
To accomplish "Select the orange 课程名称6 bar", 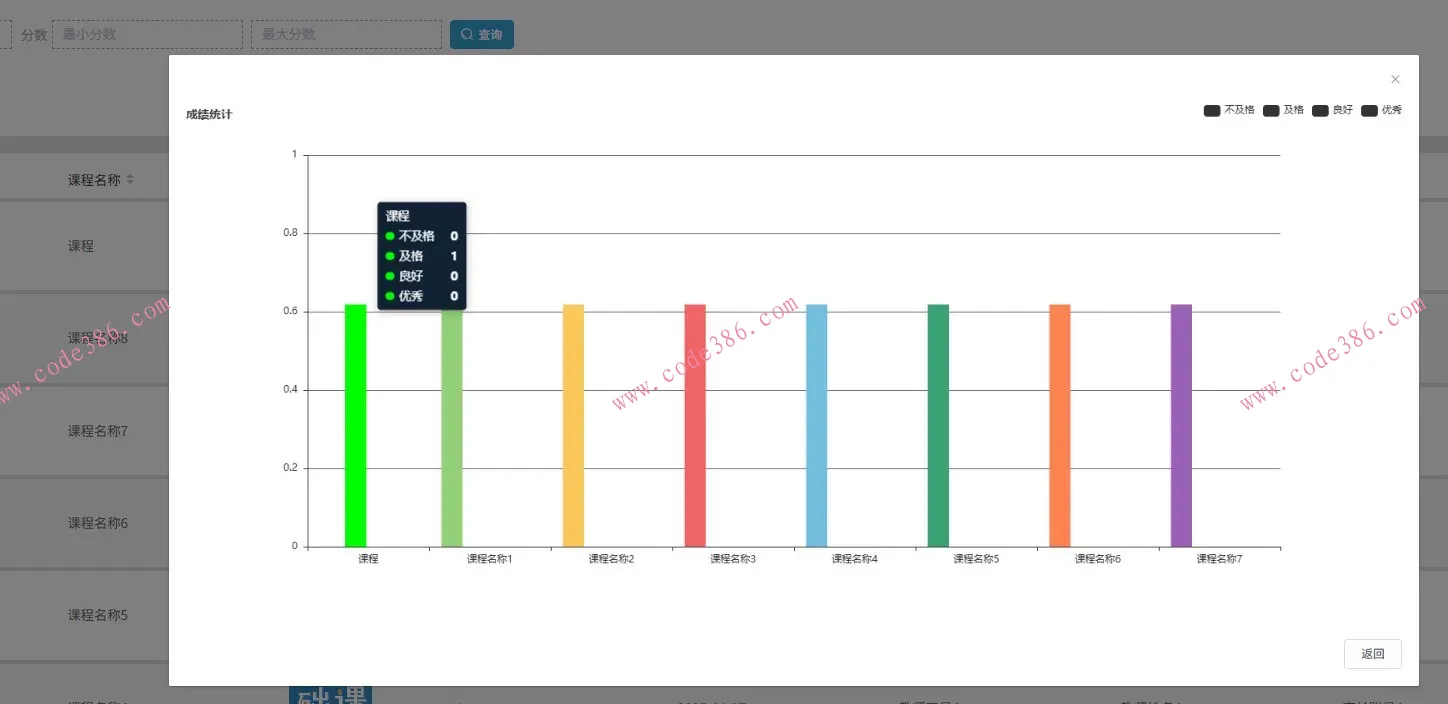I will (1060, 426).
